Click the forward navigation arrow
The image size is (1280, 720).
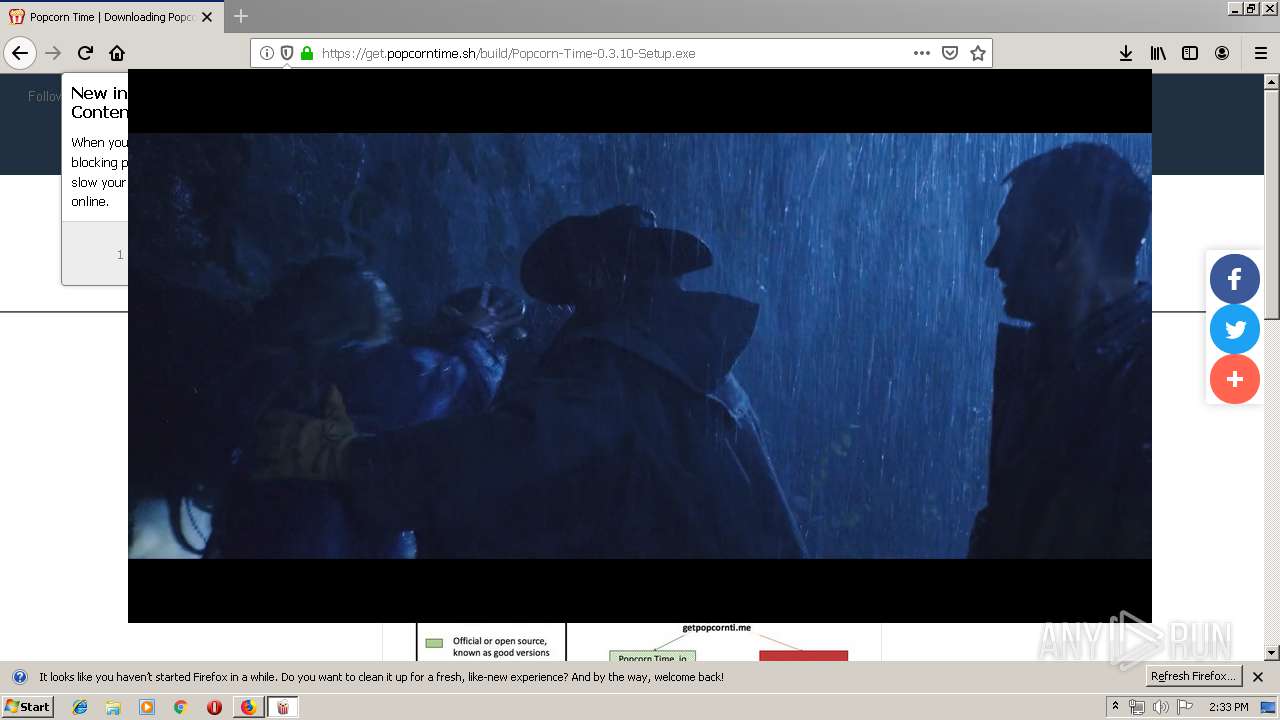53,53
